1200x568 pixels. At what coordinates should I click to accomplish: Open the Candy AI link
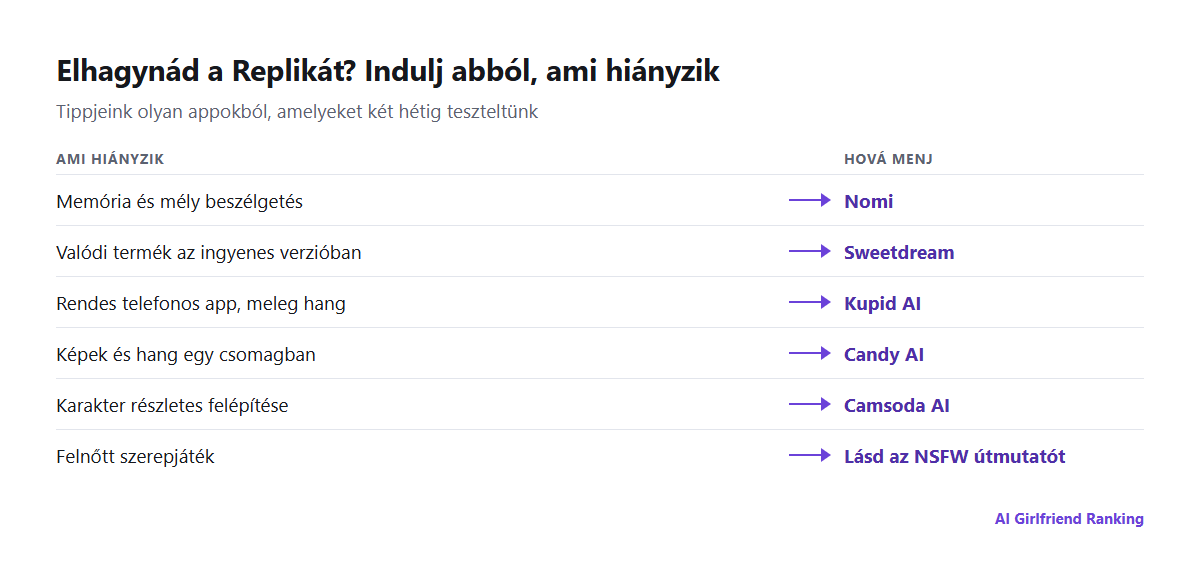click(x=884, y=354)
